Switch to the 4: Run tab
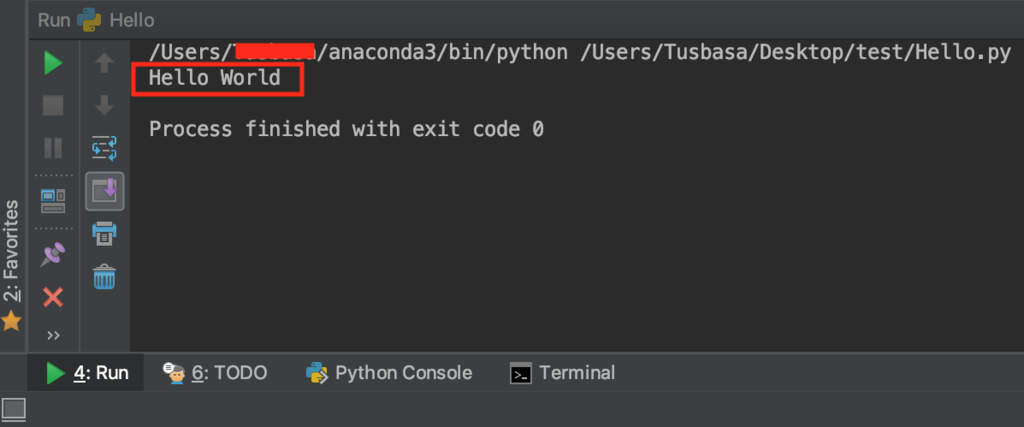1024x427 pixels. pyautogui.click(x=88, y=373)
